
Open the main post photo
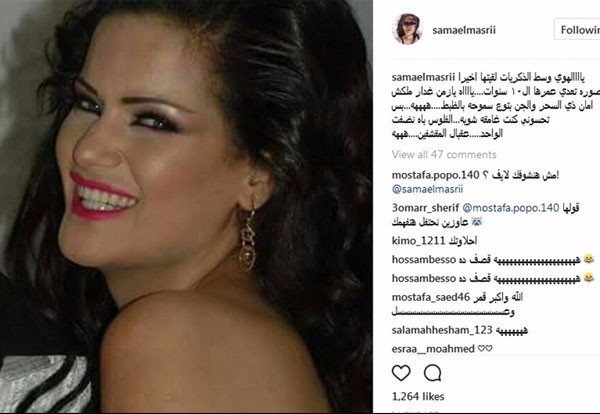pyautogui.click(x=186, y=206)
